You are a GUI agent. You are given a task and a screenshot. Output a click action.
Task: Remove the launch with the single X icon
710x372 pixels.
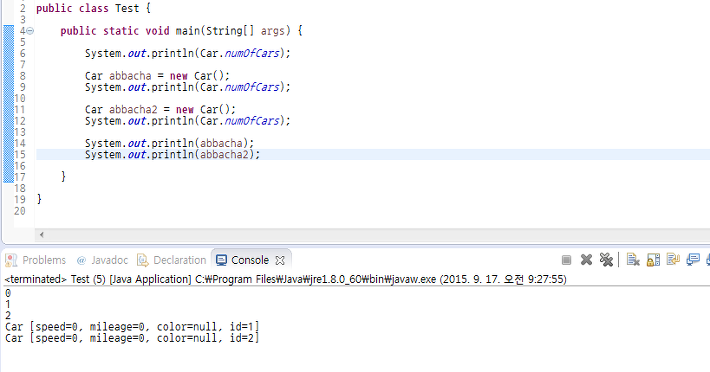(586, 260)
